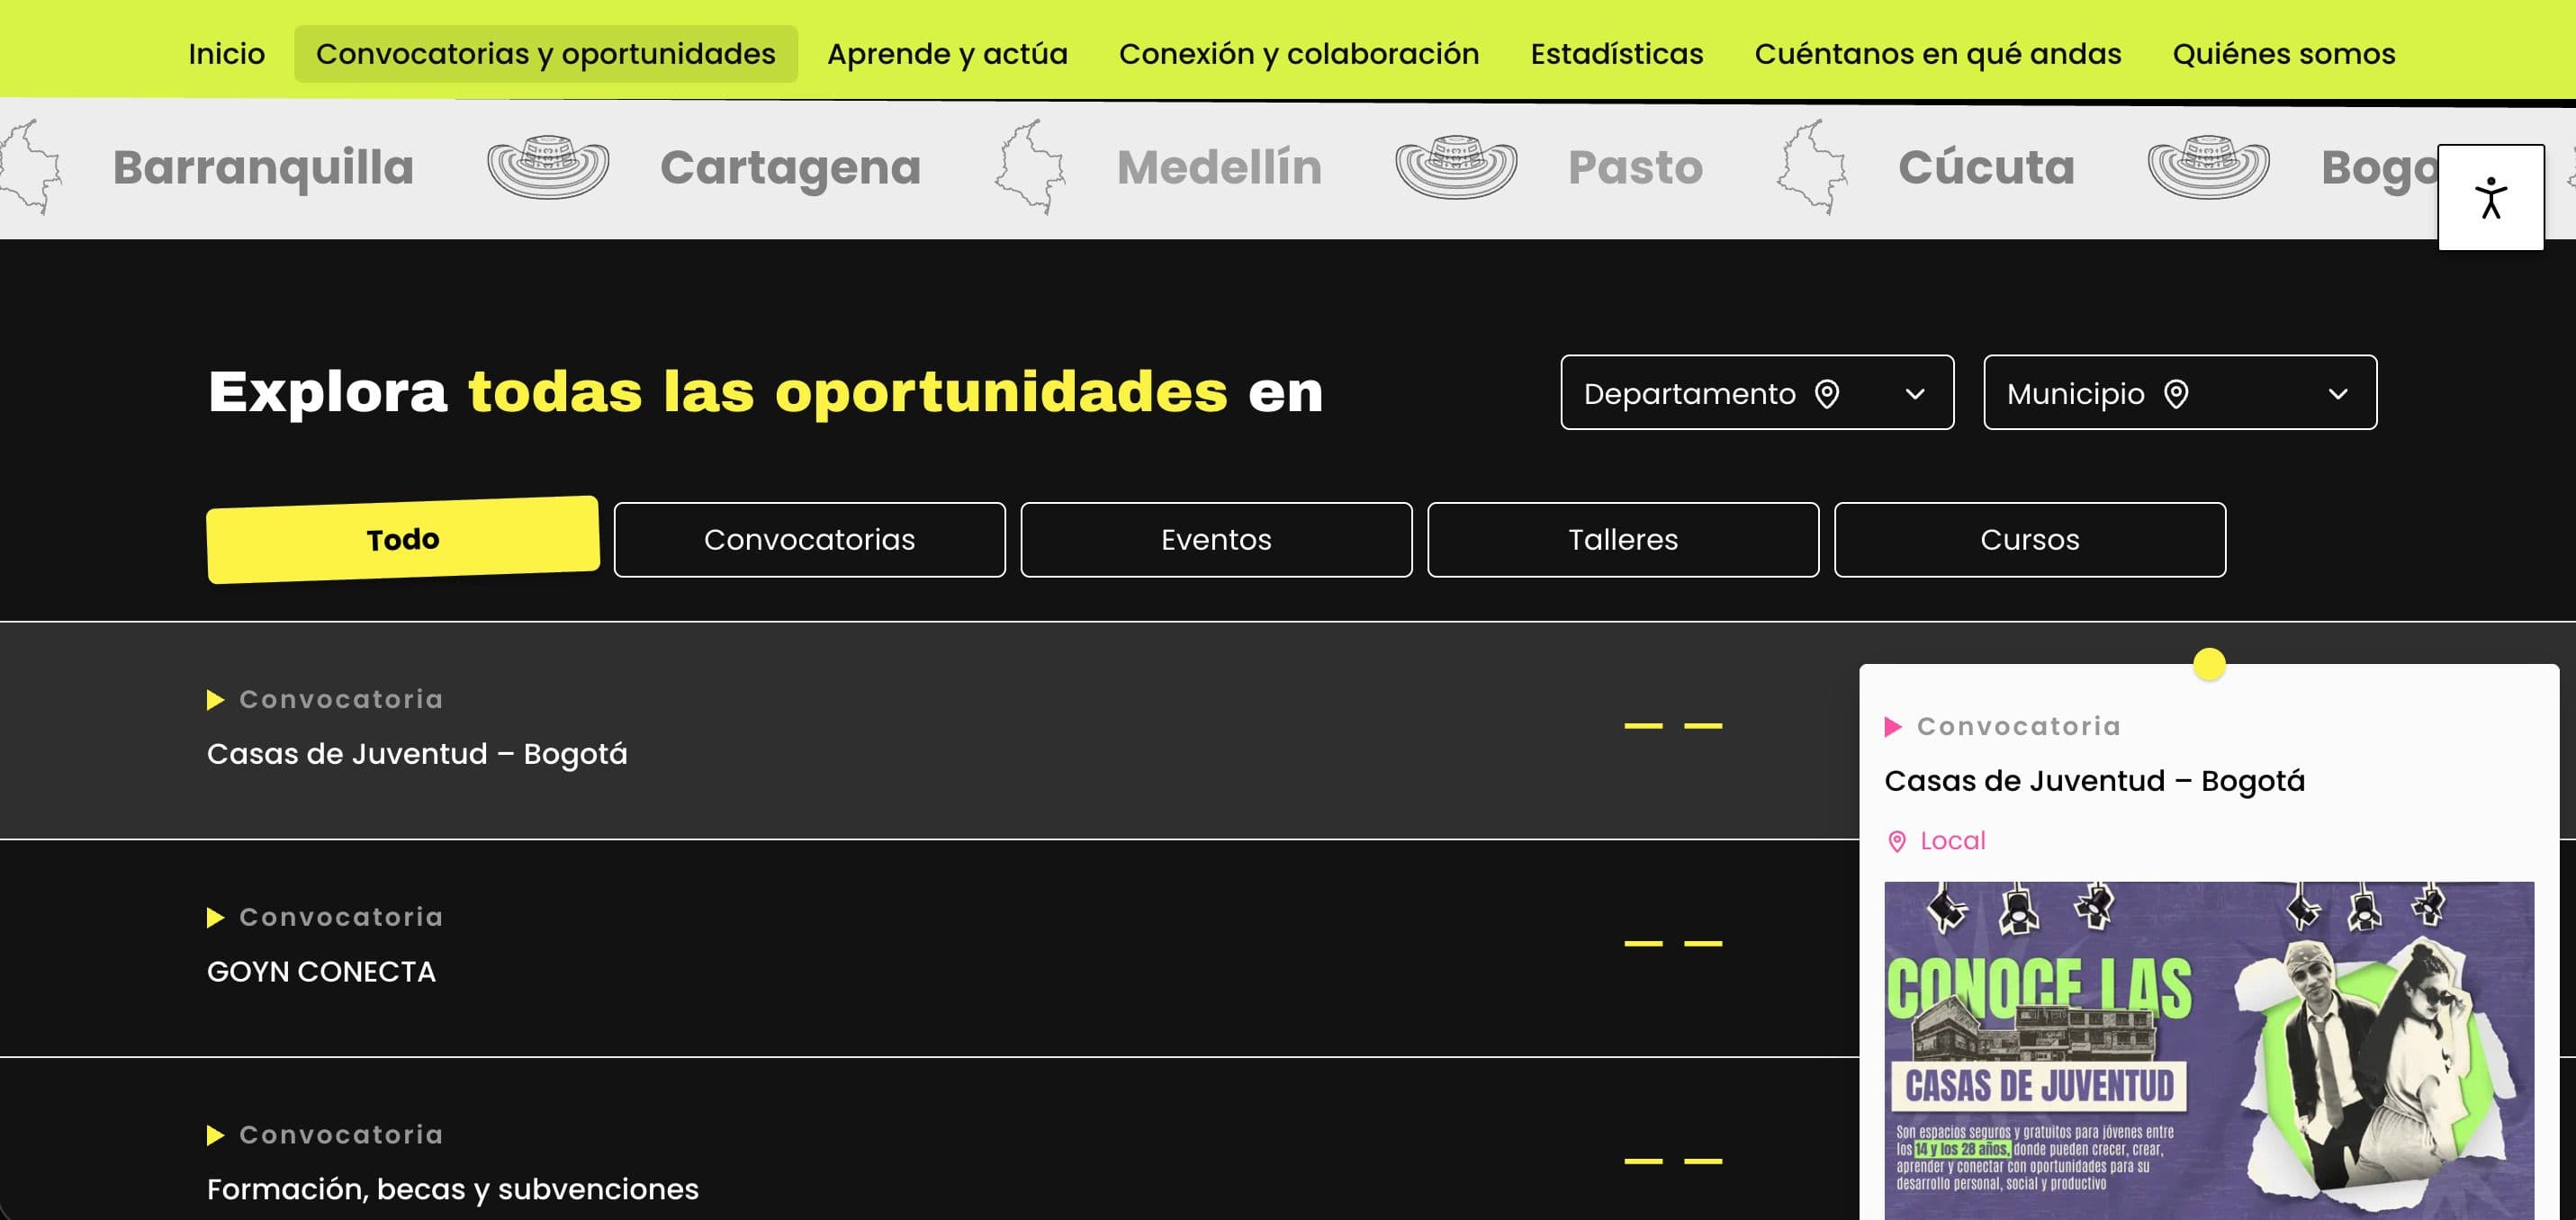
Task: Click pink triangle in the Convocatoria card
Action: pos(1893,726)
